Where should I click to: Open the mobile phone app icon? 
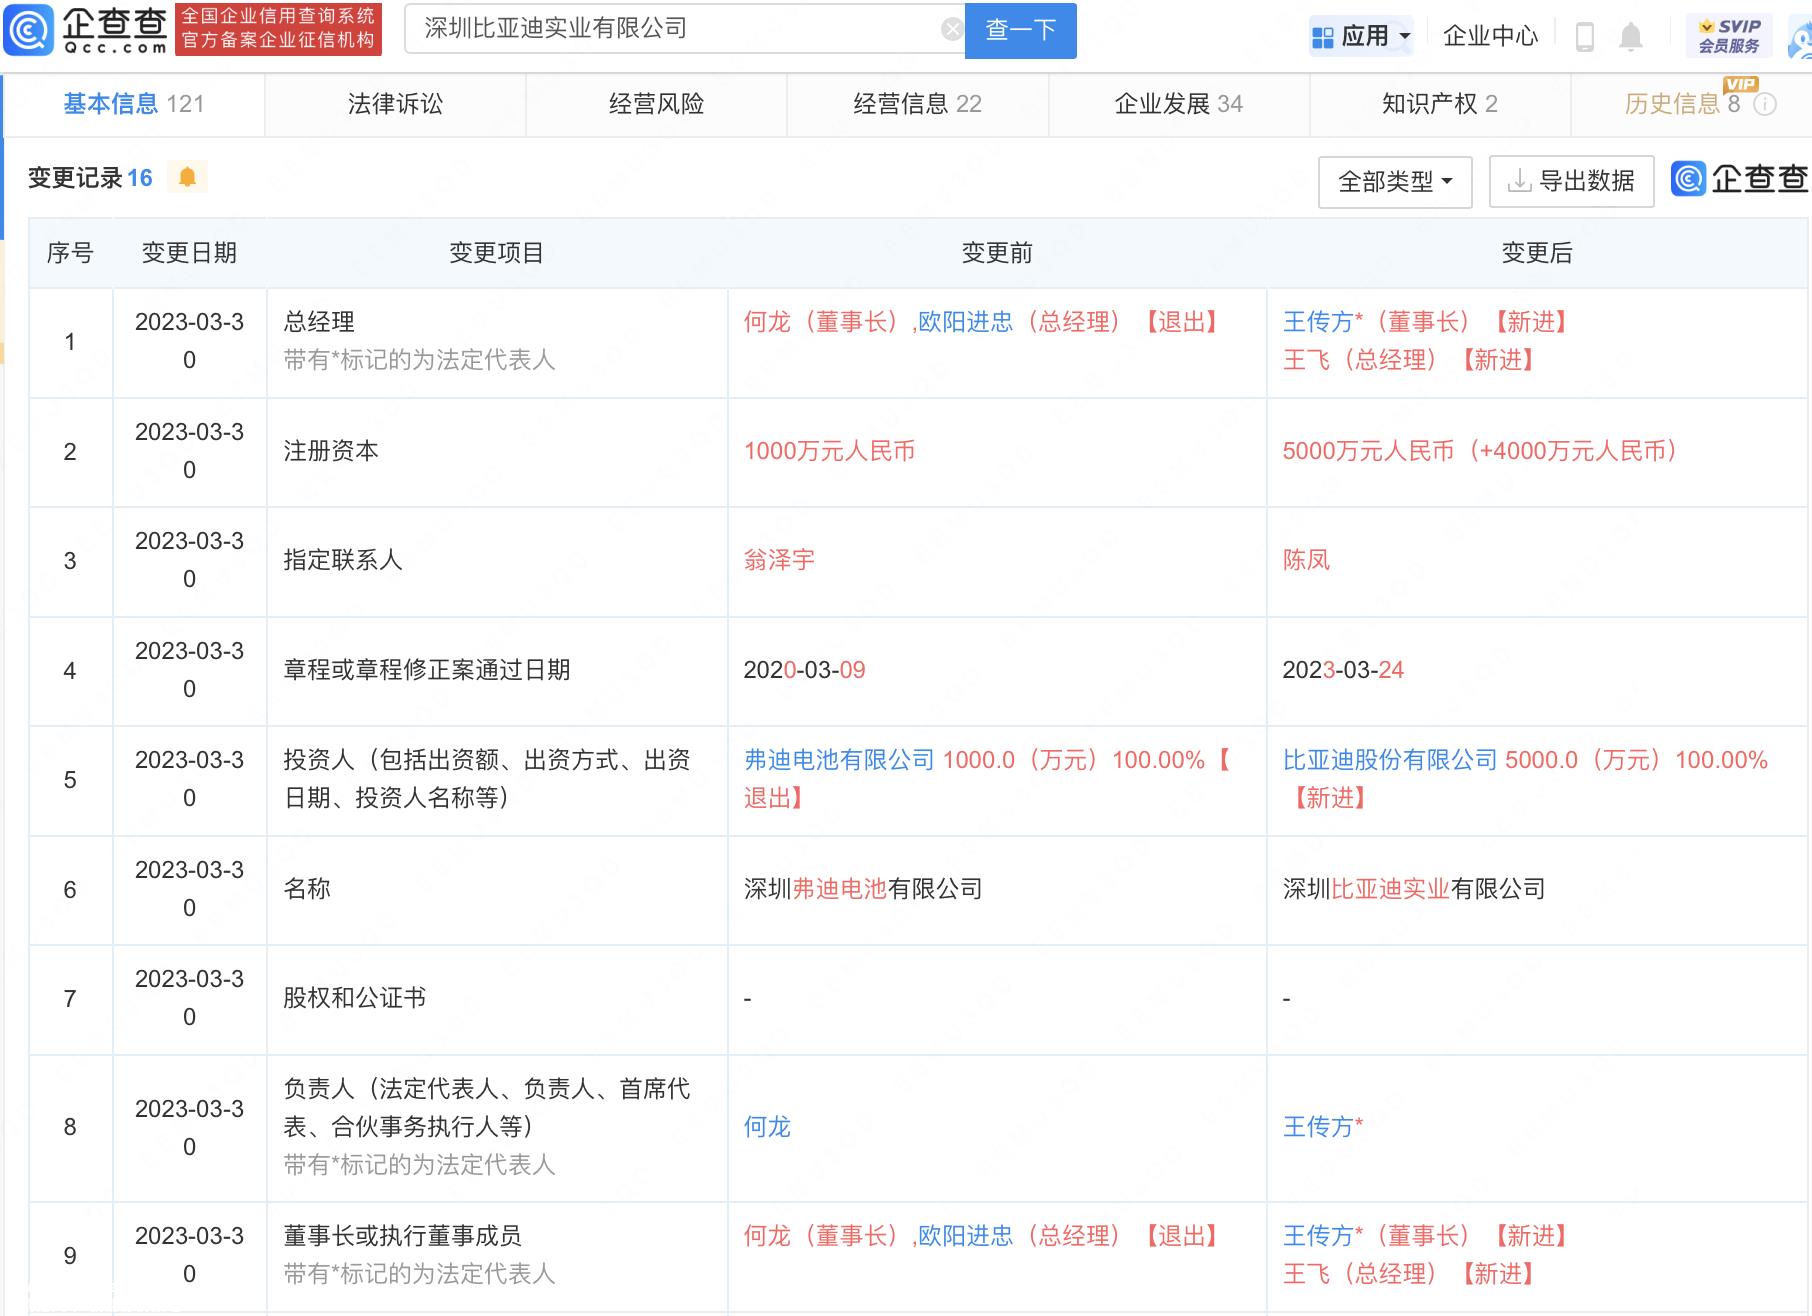(x=1584, y=37)
